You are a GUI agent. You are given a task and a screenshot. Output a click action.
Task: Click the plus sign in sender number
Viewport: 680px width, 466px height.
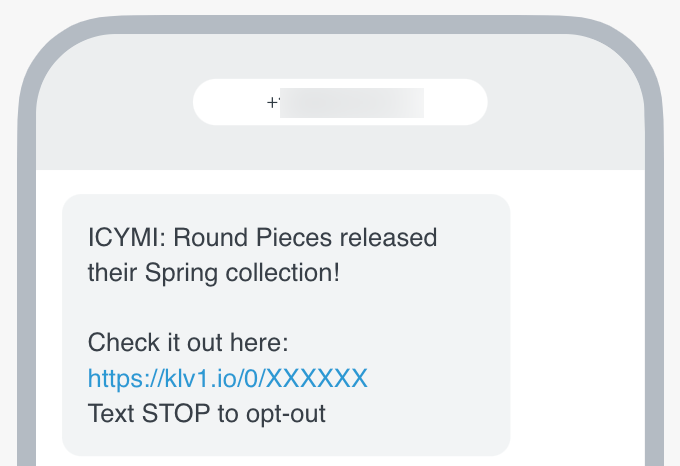click(272, 102)
